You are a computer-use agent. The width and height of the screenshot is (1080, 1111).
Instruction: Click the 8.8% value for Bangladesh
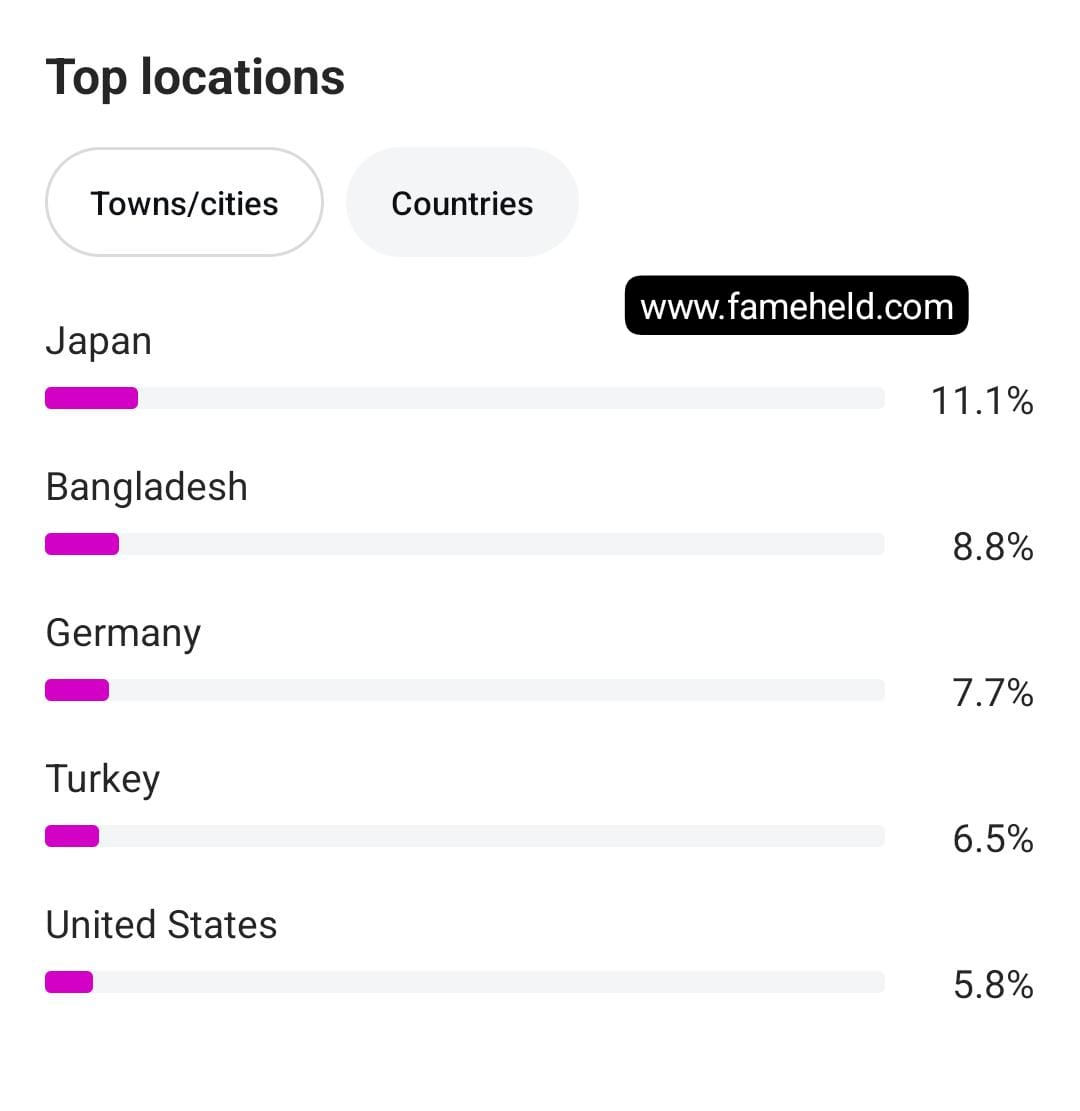click(993, 546)
